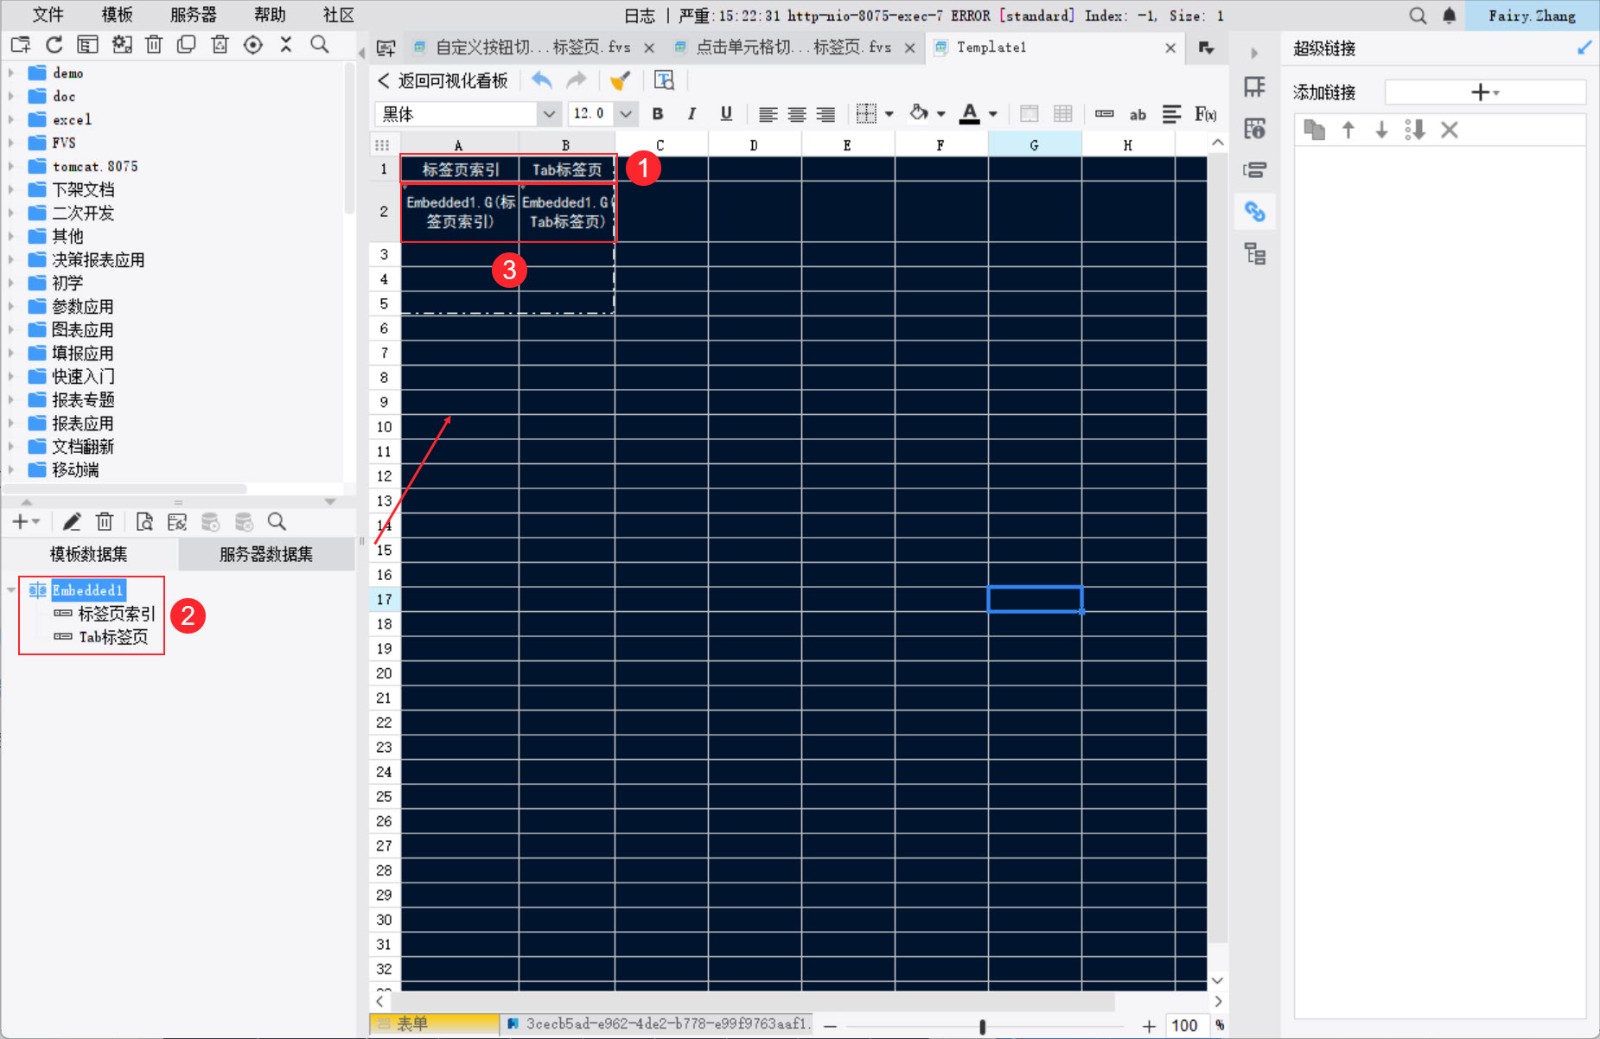Click the dataset search magnifier icon
Image resolution: width=1600 pixels, height=1039 pixels.
point(277,522)
